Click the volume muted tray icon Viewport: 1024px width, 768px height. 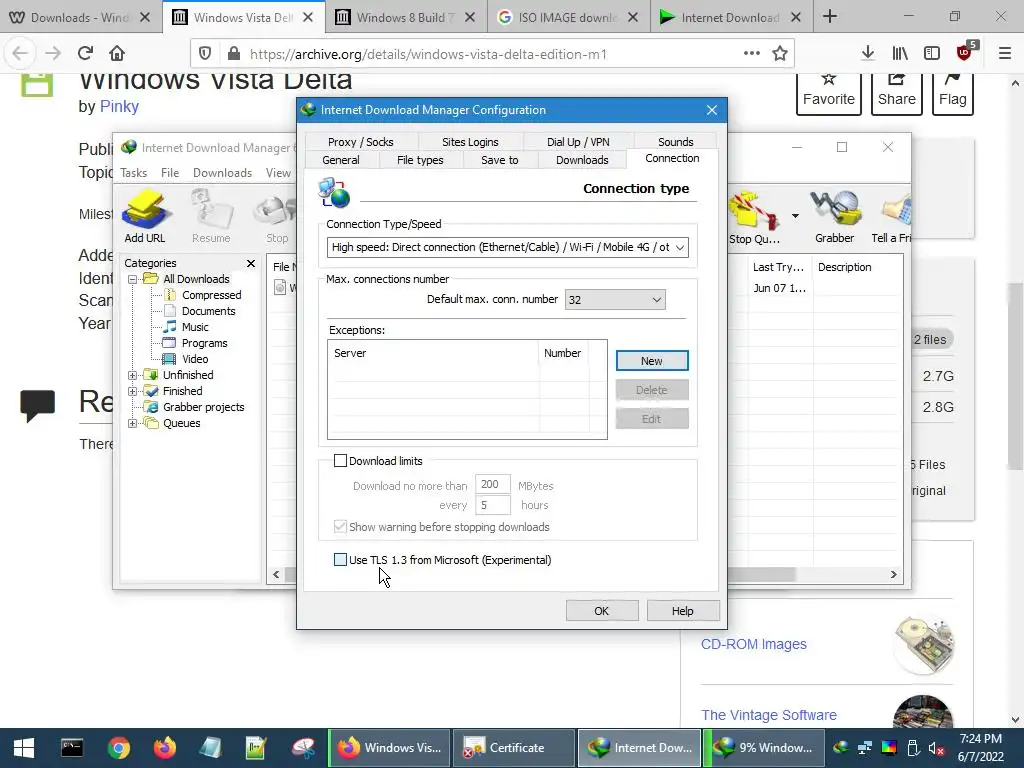936,748
